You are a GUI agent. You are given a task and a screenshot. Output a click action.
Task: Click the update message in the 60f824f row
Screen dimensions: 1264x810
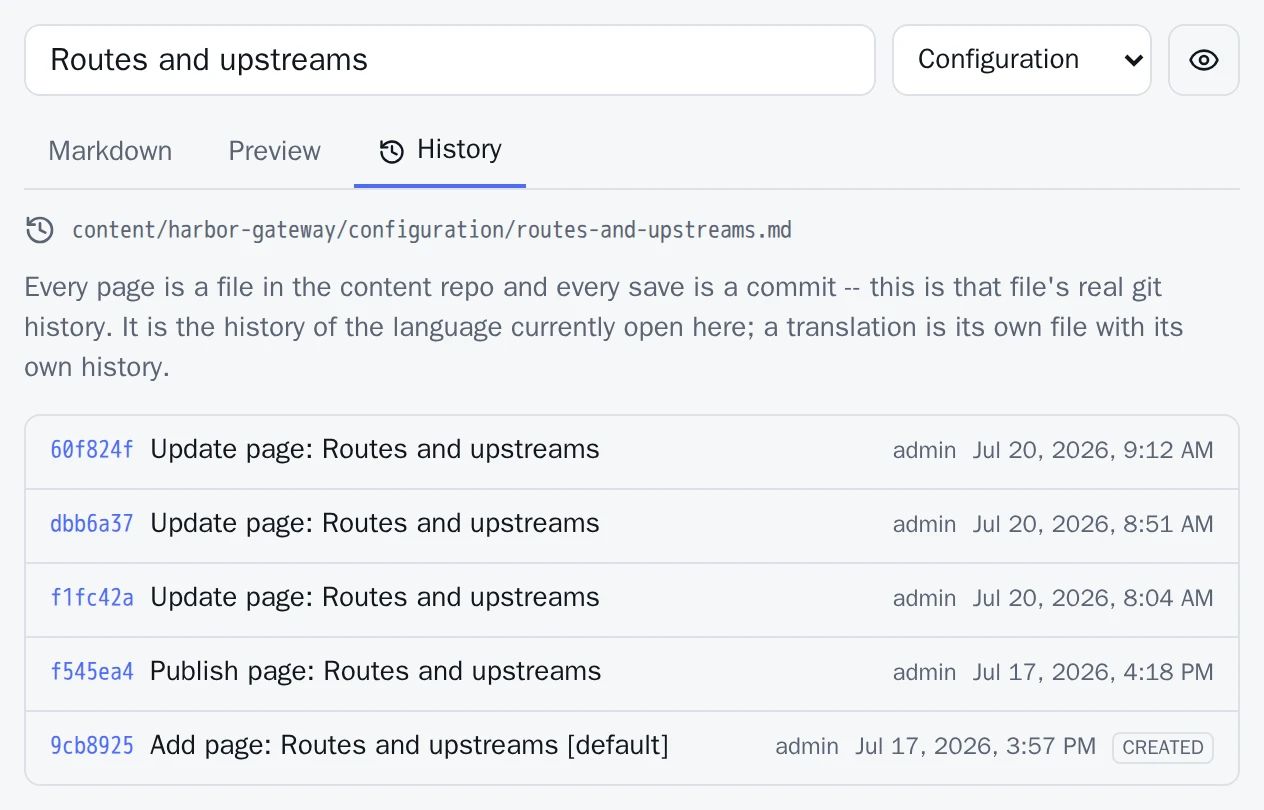point(375,450)
